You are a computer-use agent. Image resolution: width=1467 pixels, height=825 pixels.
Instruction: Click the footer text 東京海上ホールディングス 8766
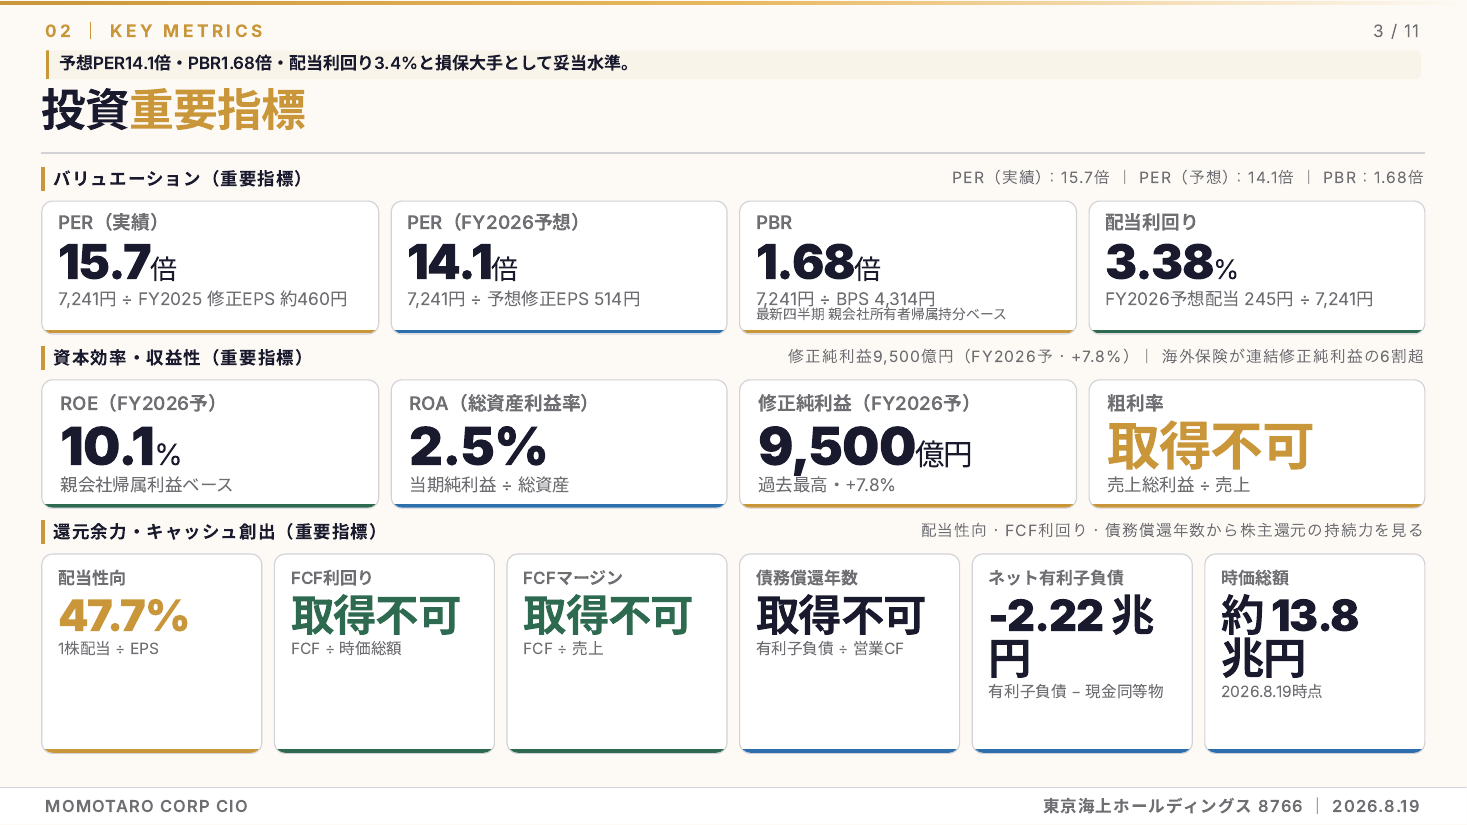1173,806
